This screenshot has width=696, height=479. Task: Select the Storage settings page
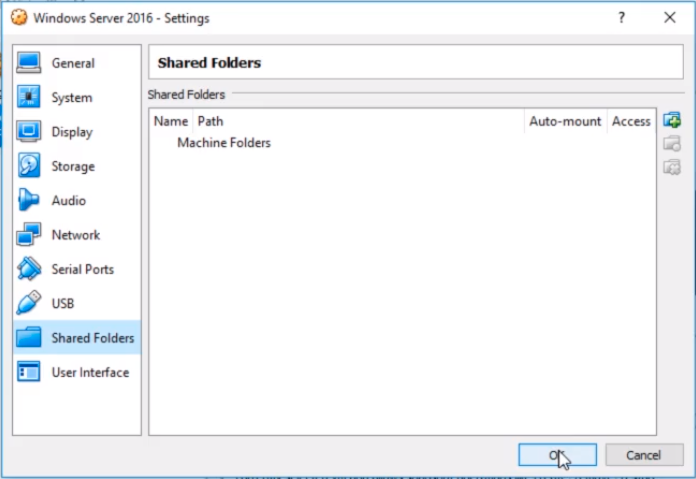coord(77,166)
